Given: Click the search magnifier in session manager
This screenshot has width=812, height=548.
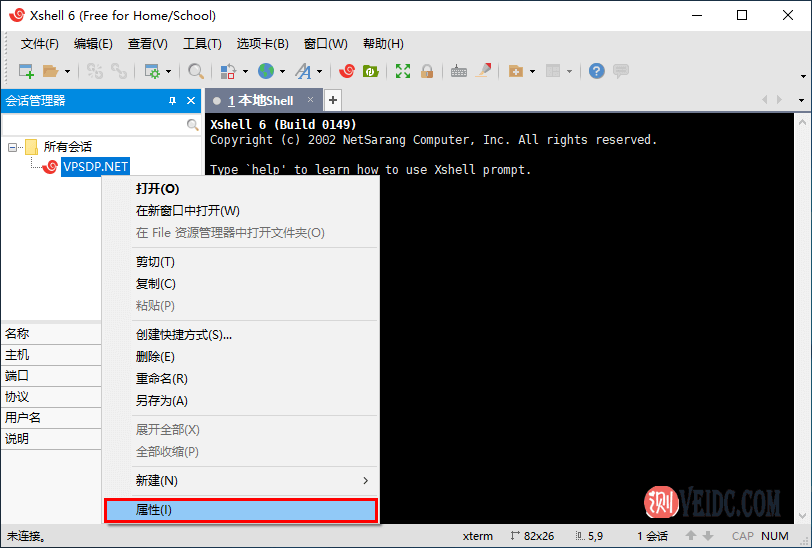Looking at the screenshot, I should tap(192, 125).
